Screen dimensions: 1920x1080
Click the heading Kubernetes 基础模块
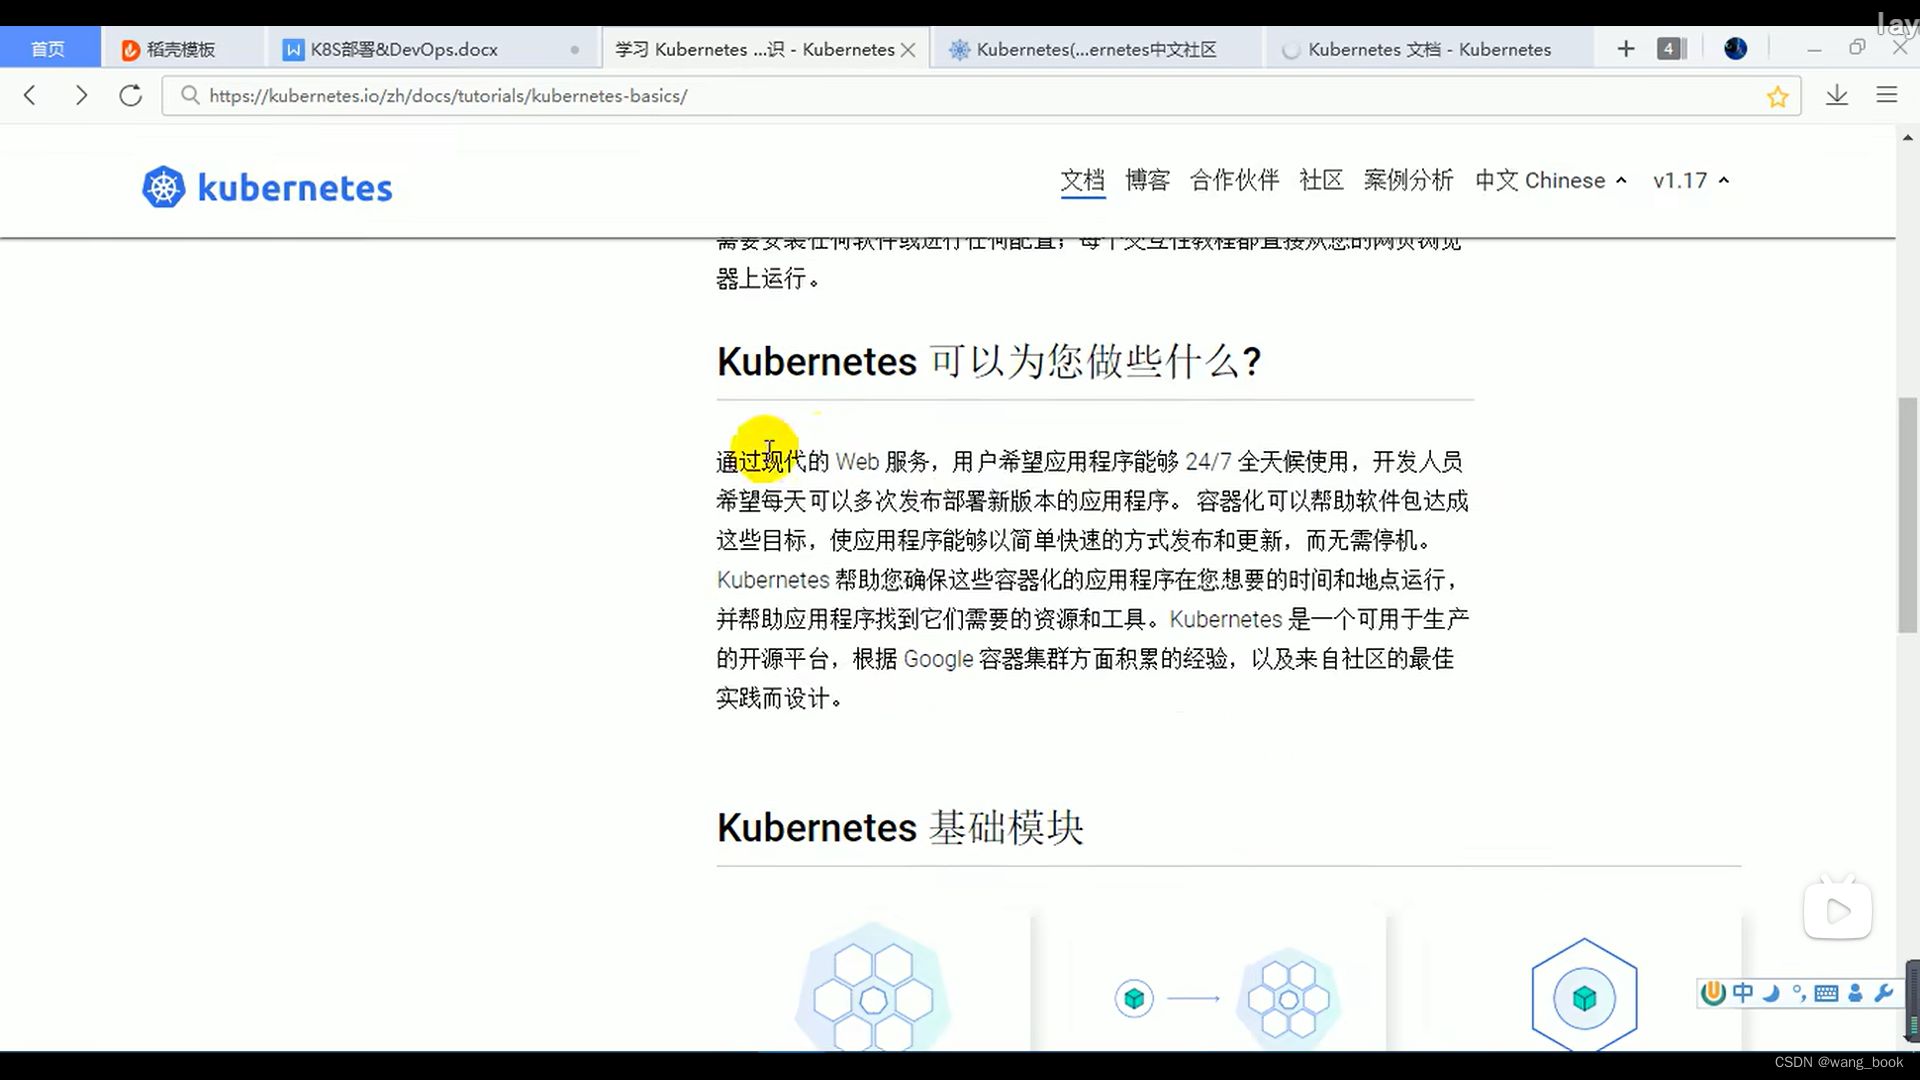tap(900, 828)
